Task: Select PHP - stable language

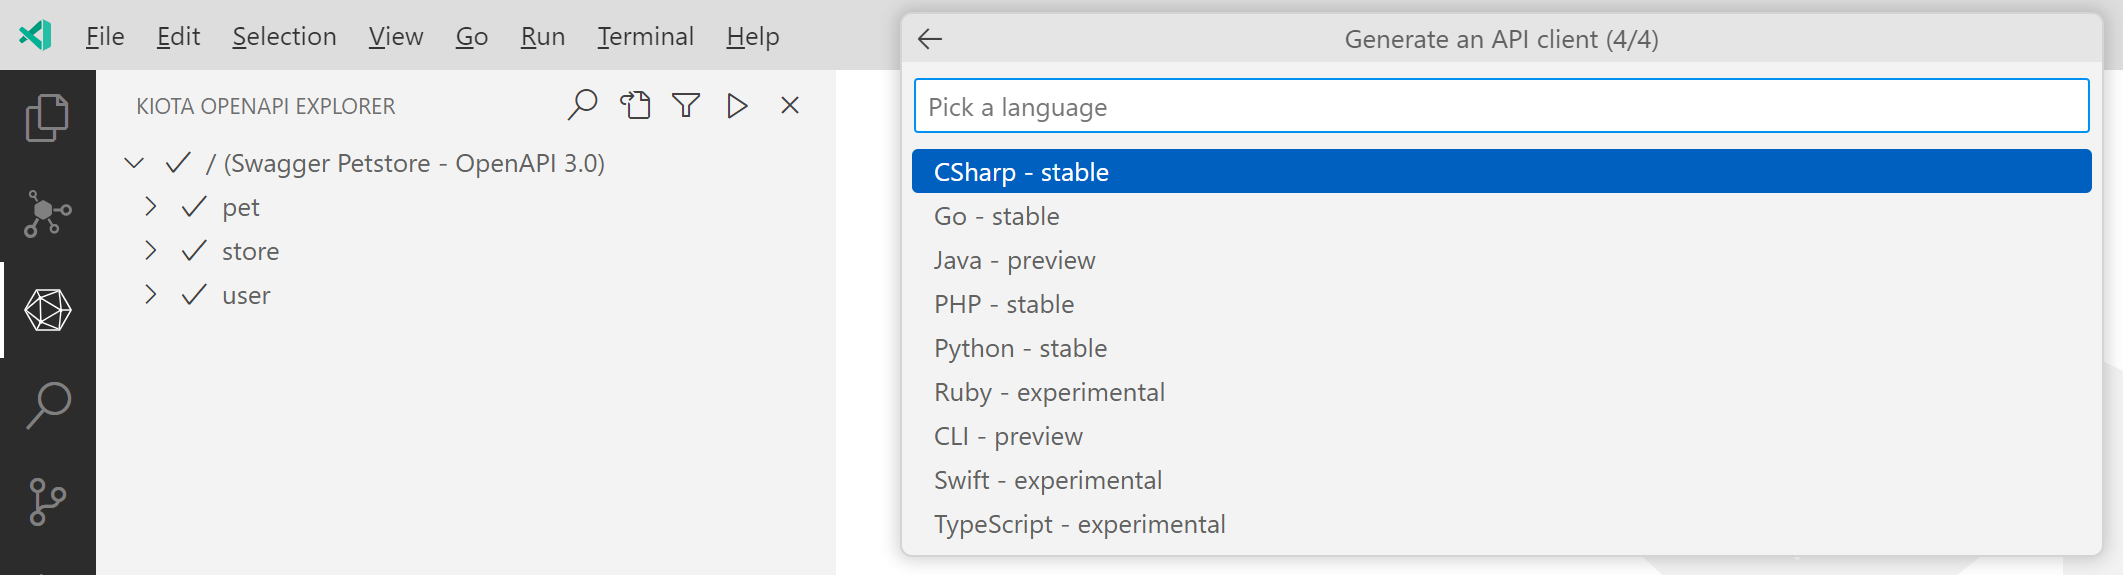Action: 1501,304
